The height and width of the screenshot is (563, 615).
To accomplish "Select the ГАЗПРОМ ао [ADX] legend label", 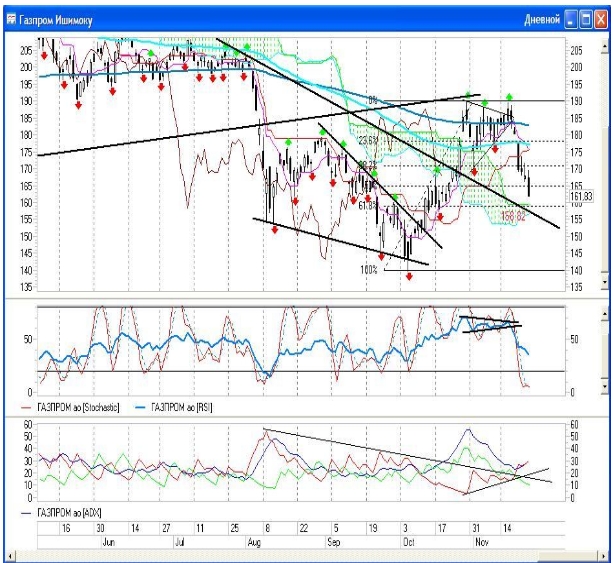I will (69, 513).
